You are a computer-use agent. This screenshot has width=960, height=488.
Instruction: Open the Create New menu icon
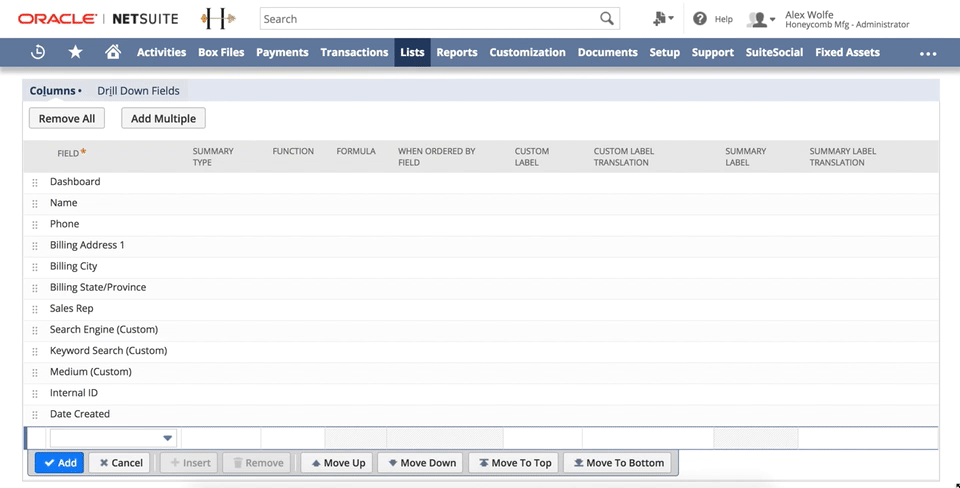pyautogui.click(x=661, y=19)
